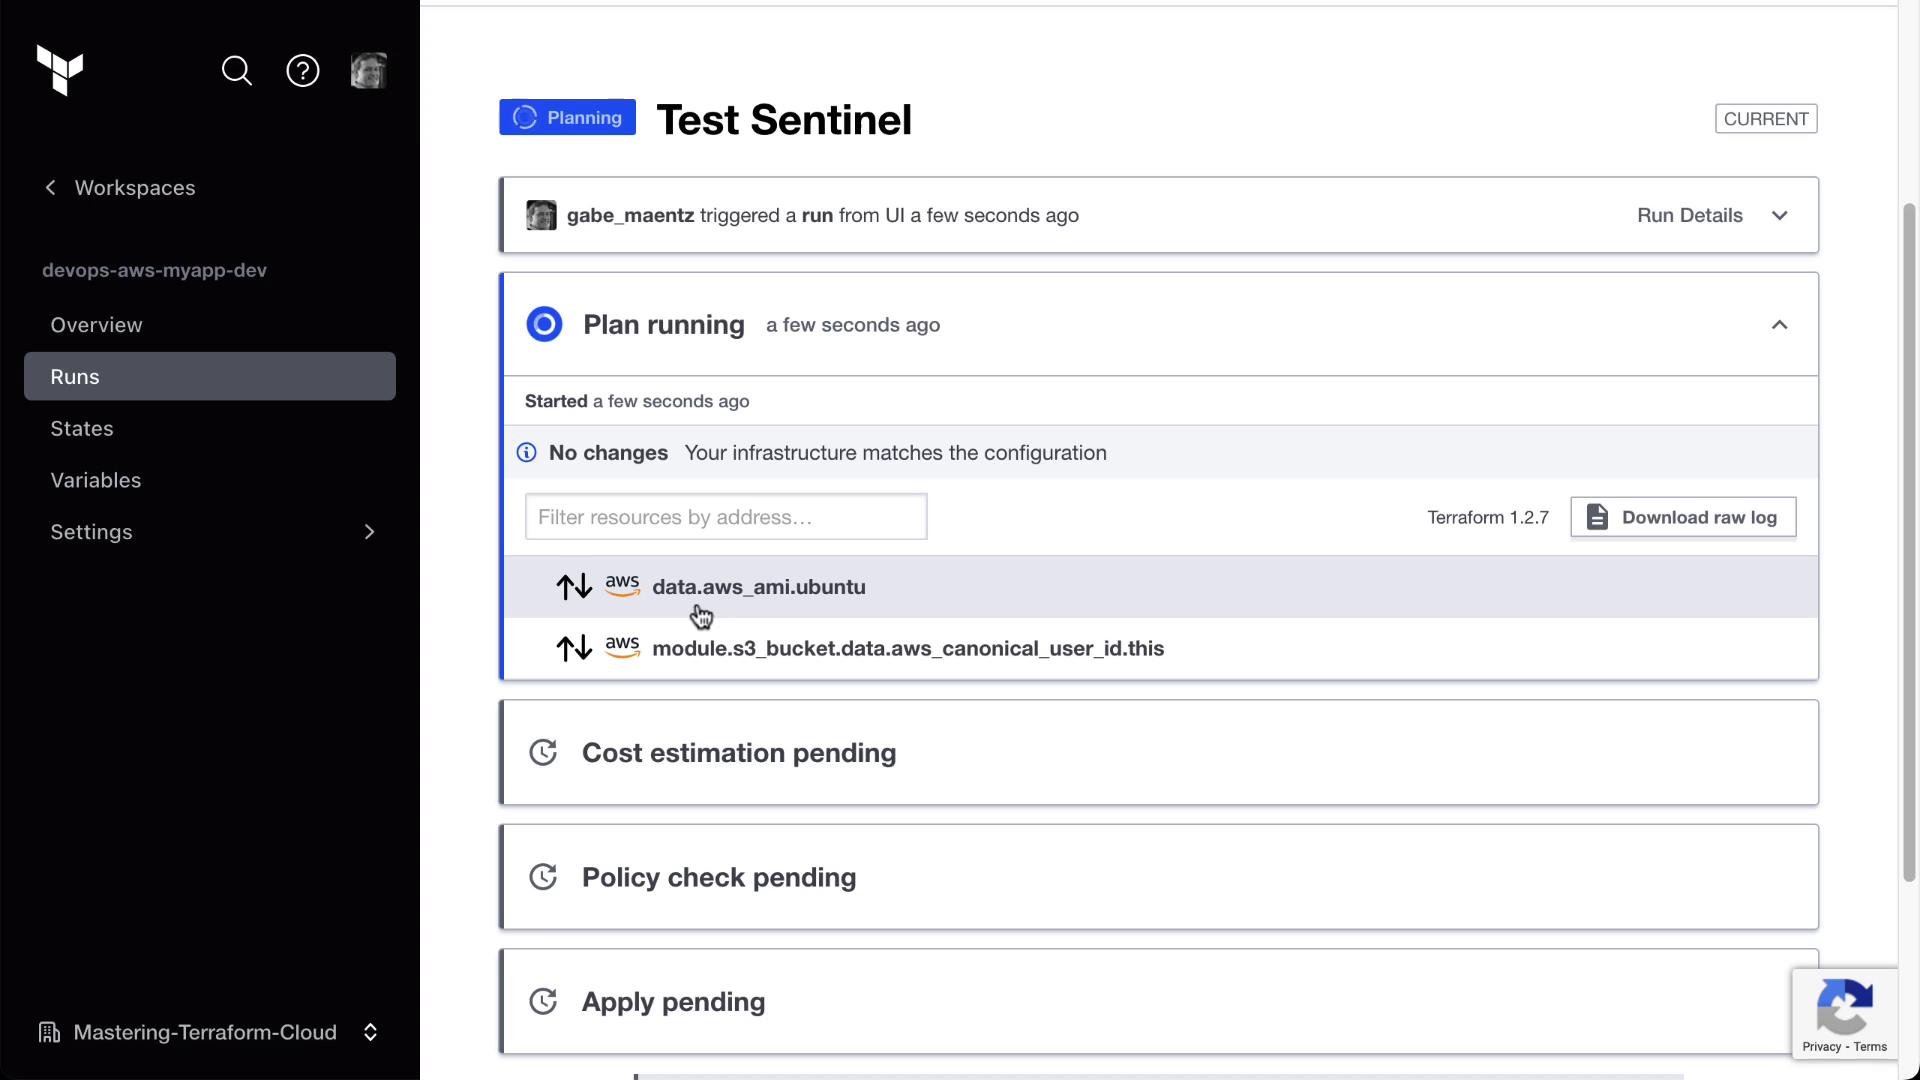Click the Cost estimation pending clock icon
The image size is (1920, 1080).
coord(543,753)
